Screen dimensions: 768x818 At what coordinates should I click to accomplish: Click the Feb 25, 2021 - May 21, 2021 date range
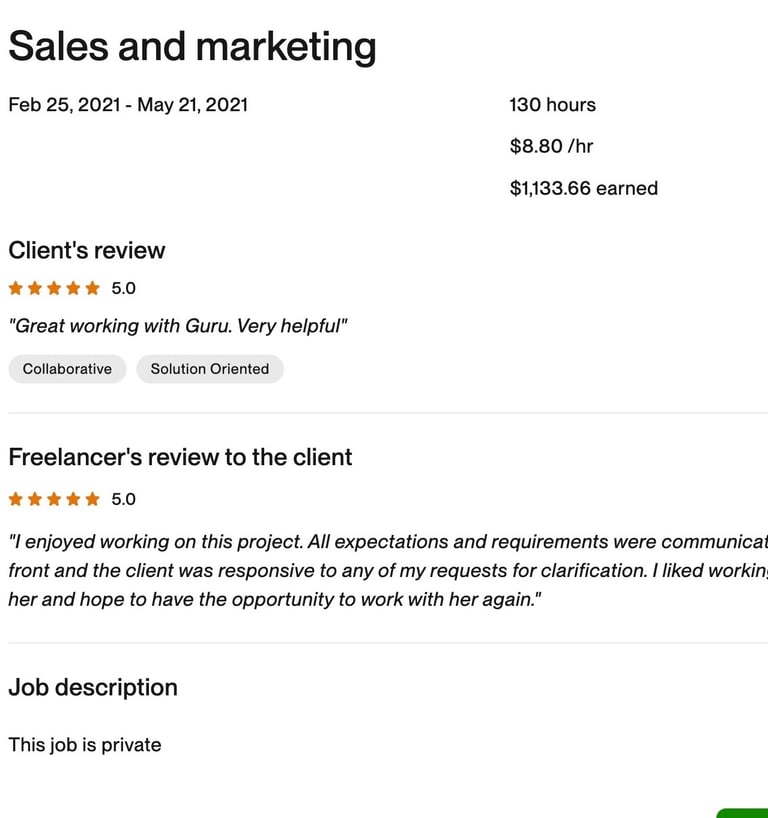tap(128, 104)
